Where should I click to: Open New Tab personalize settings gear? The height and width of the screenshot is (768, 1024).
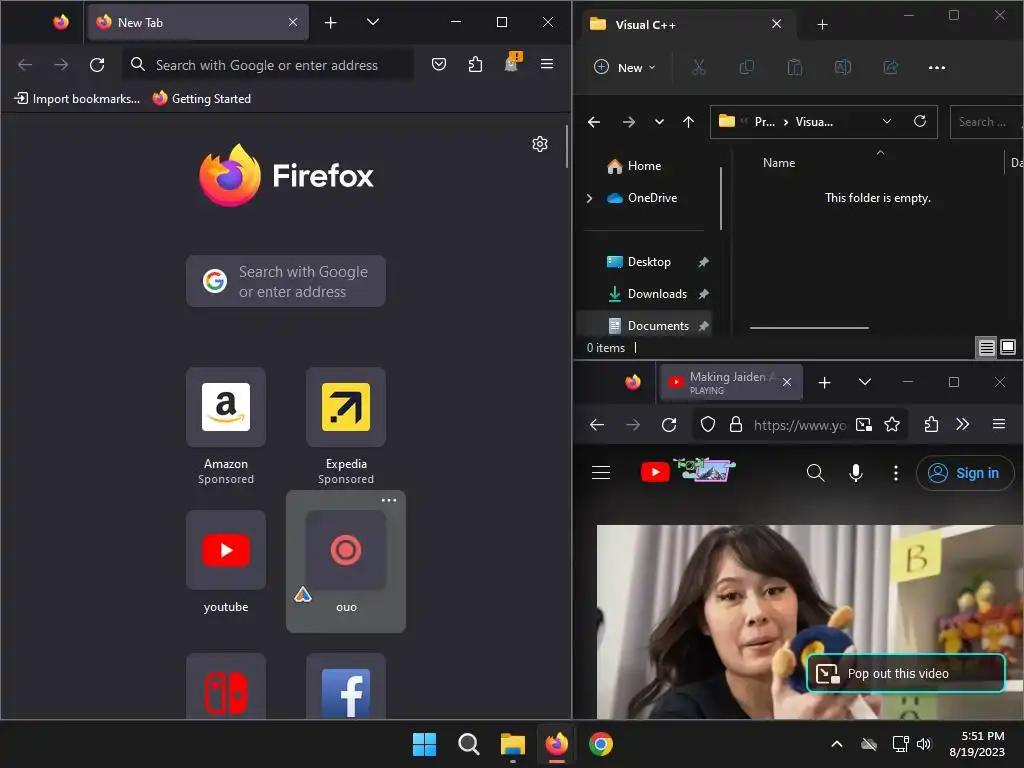pos(539,144)
